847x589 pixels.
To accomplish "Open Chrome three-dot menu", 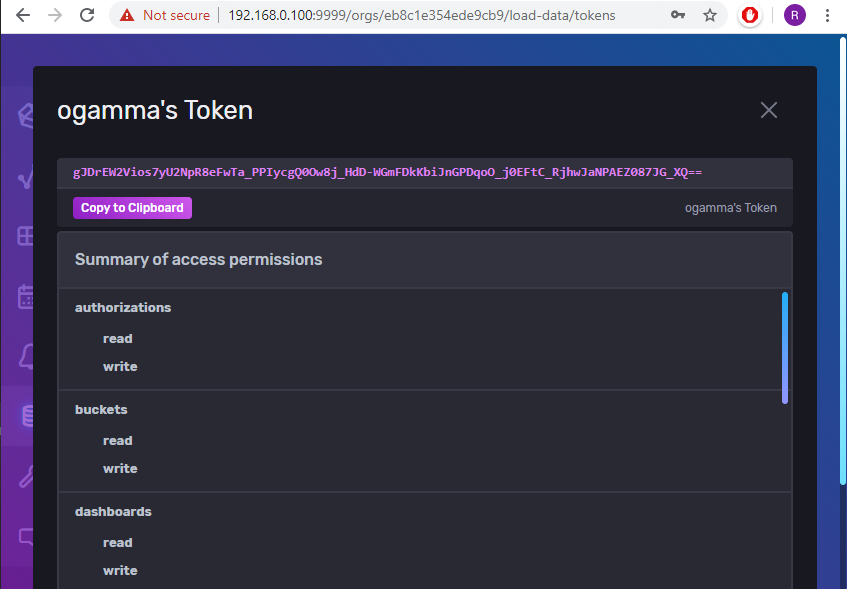I will (x=827, y=15).
